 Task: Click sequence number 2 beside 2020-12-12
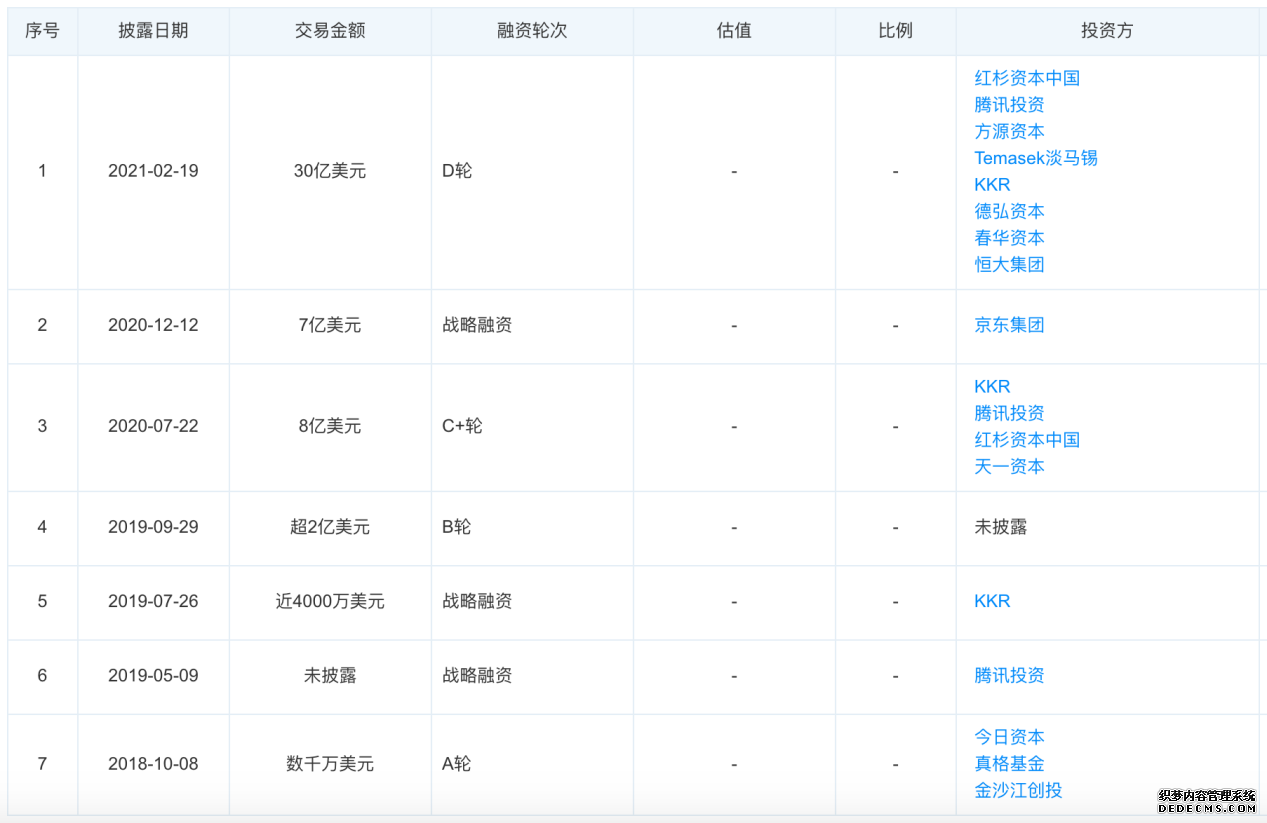pos(42,325)
